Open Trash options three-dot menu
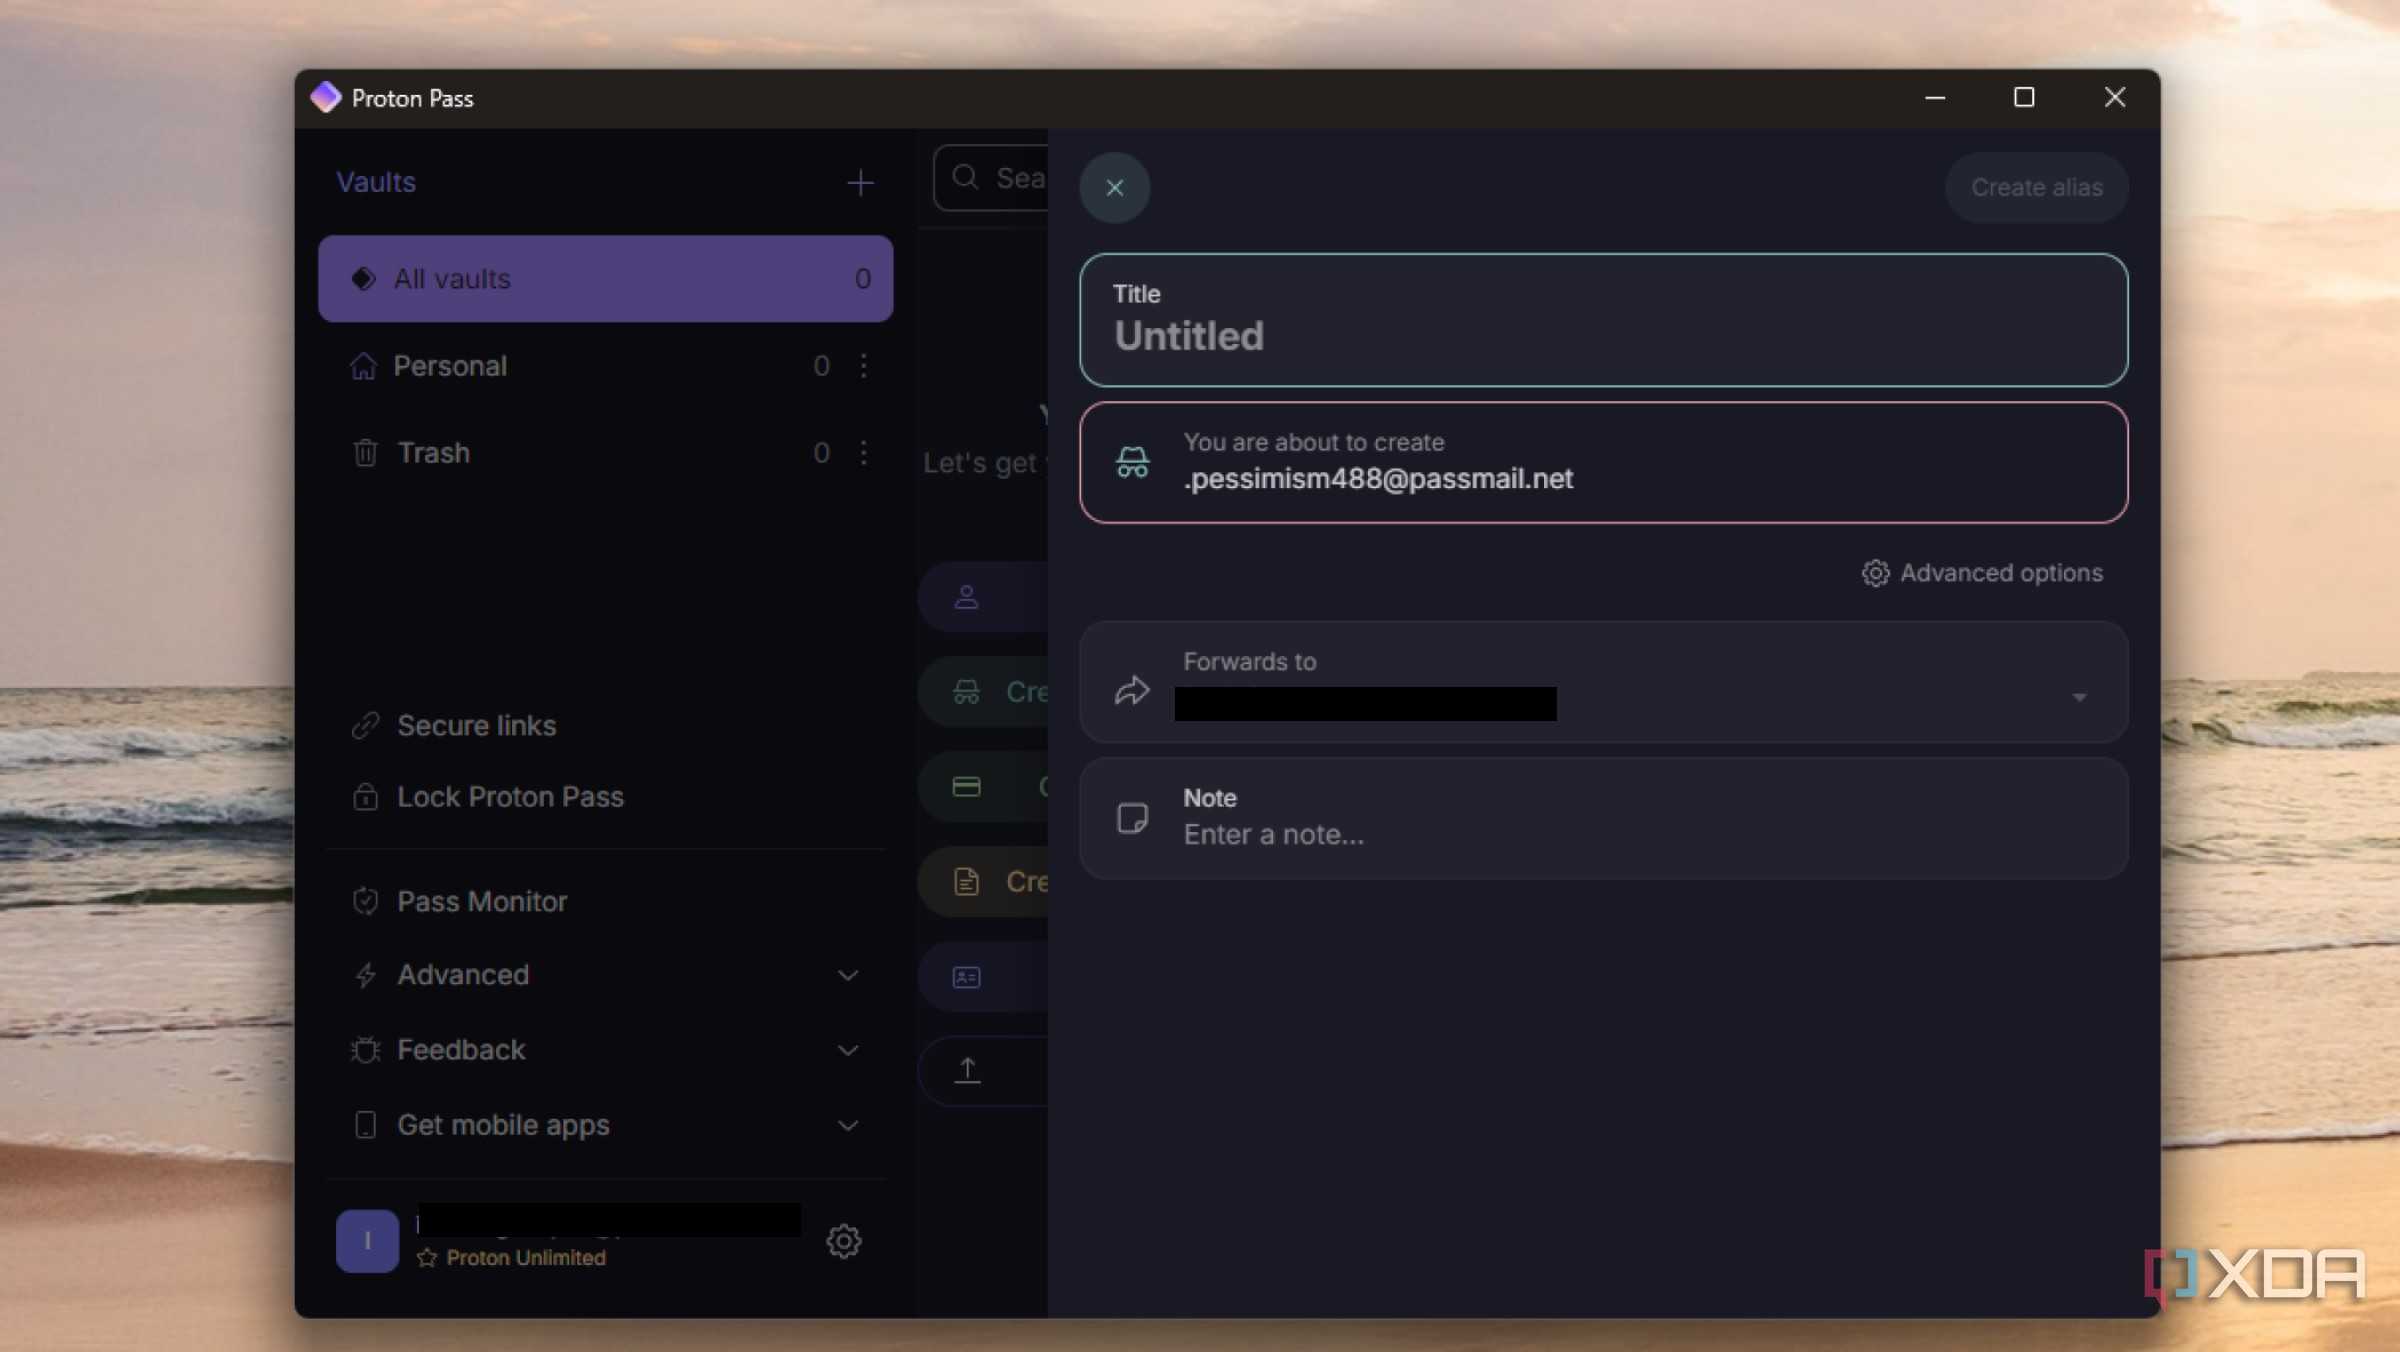 864,453
